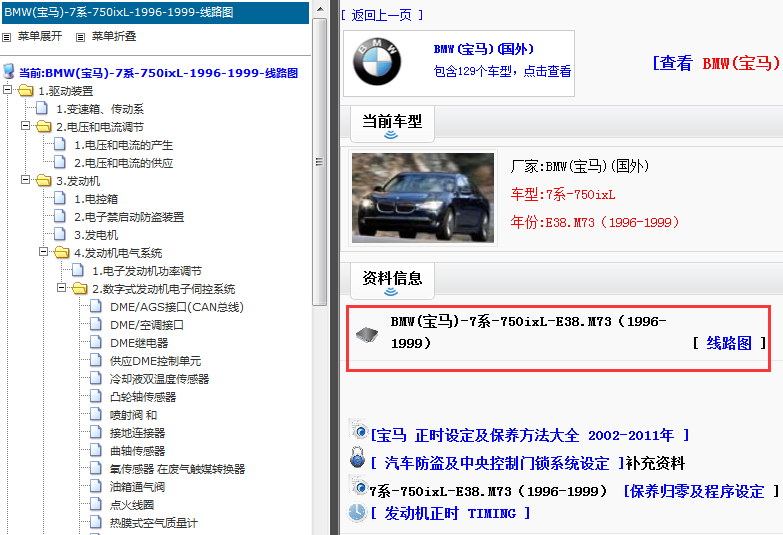This screenshot has width=783, height=535.
Task: Collapse the 3.发动机 tree node
Action: point(25,180)
